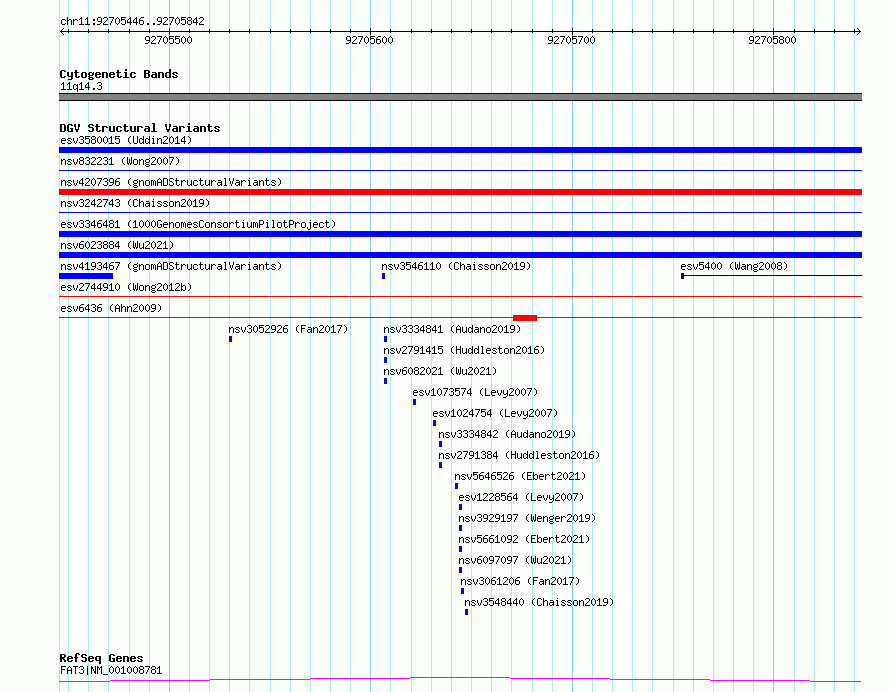Click the esv3580015 (Uddin2014) variant label
Screen dimensions: 890x692
click(126, 140)
